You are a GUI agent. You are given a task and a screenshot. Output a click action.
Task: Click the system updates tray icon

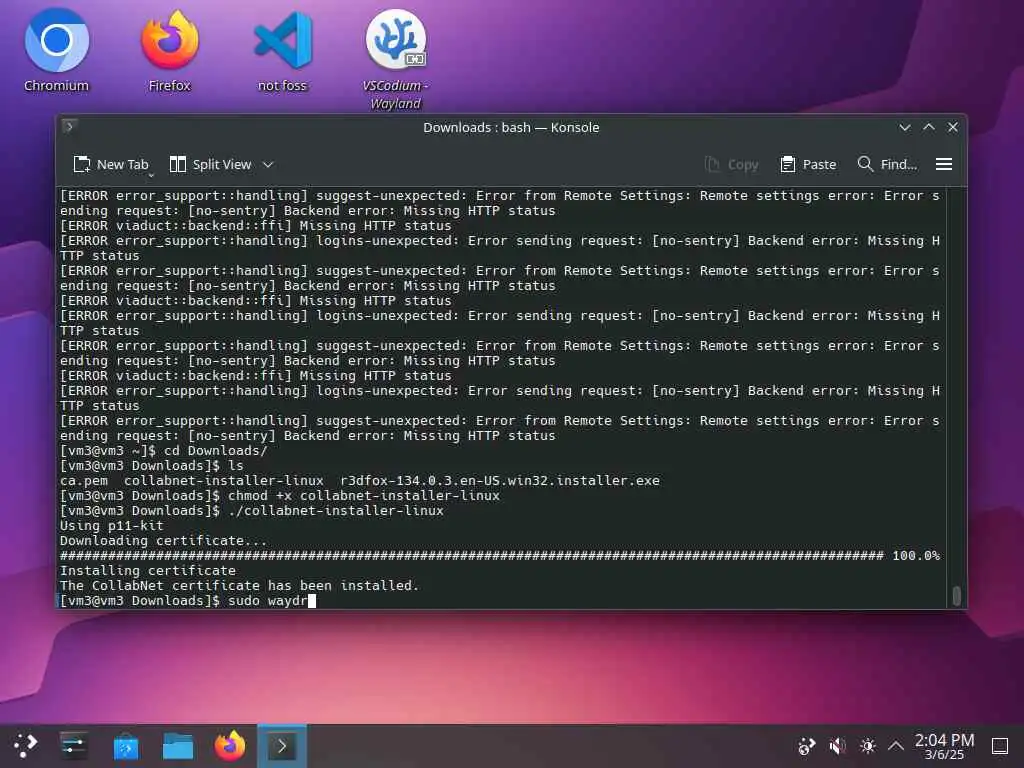coord(807,746)
